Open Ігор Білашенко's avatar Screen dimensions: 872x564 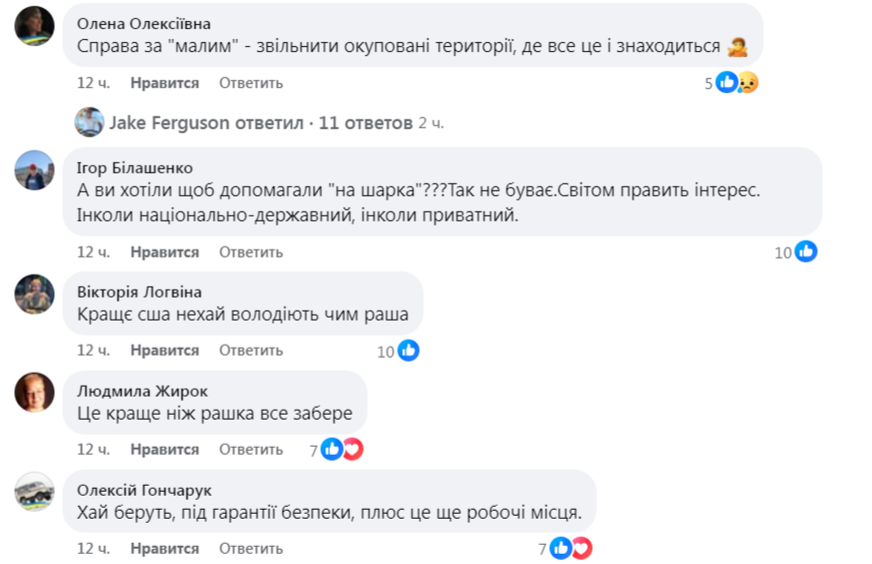(x=34, y=170)
